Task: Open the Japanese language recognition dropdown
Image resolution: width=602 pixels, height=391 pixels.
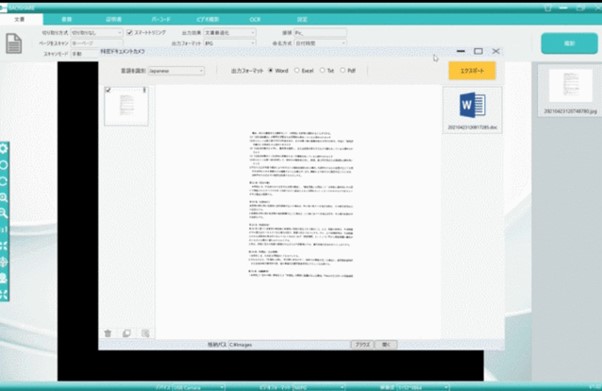Action: pyautogui.click(x=176, y=71)
